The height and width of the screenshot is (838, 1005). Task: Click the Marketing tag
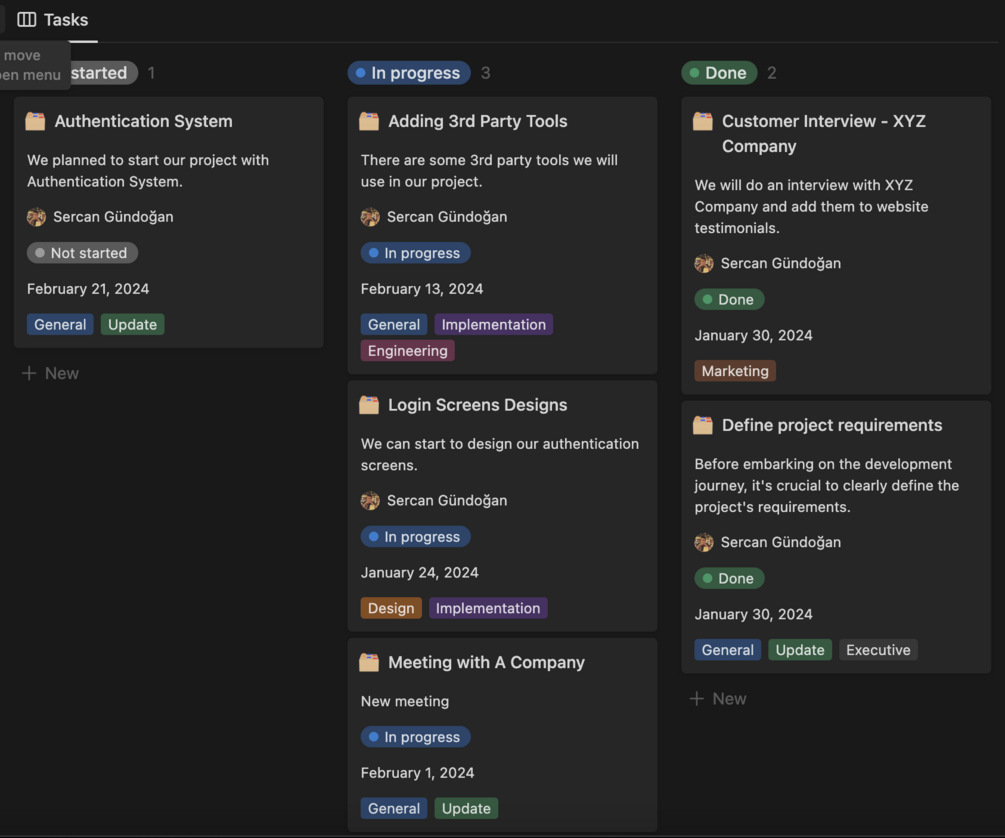[x=735, y=371]
